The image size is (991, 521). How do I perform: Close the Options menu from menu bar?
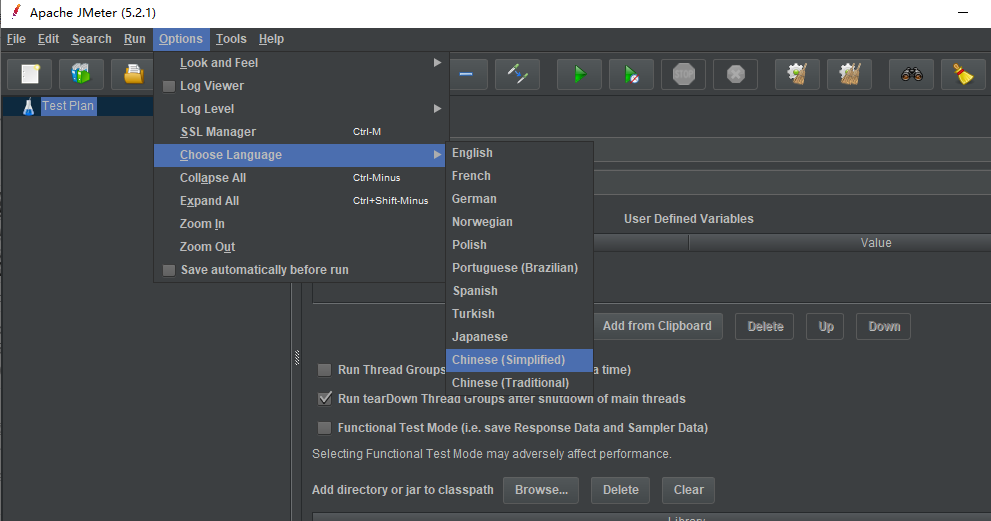point(181,39)
